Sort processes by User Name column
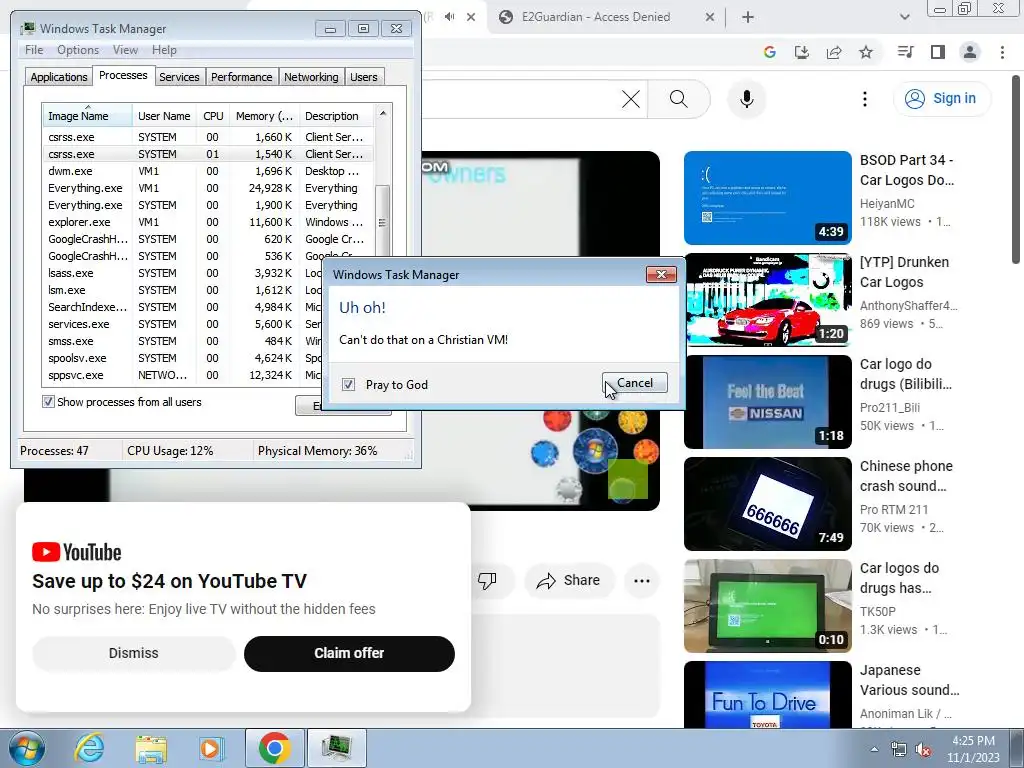The image size is (1024, 768). point(165,116)
